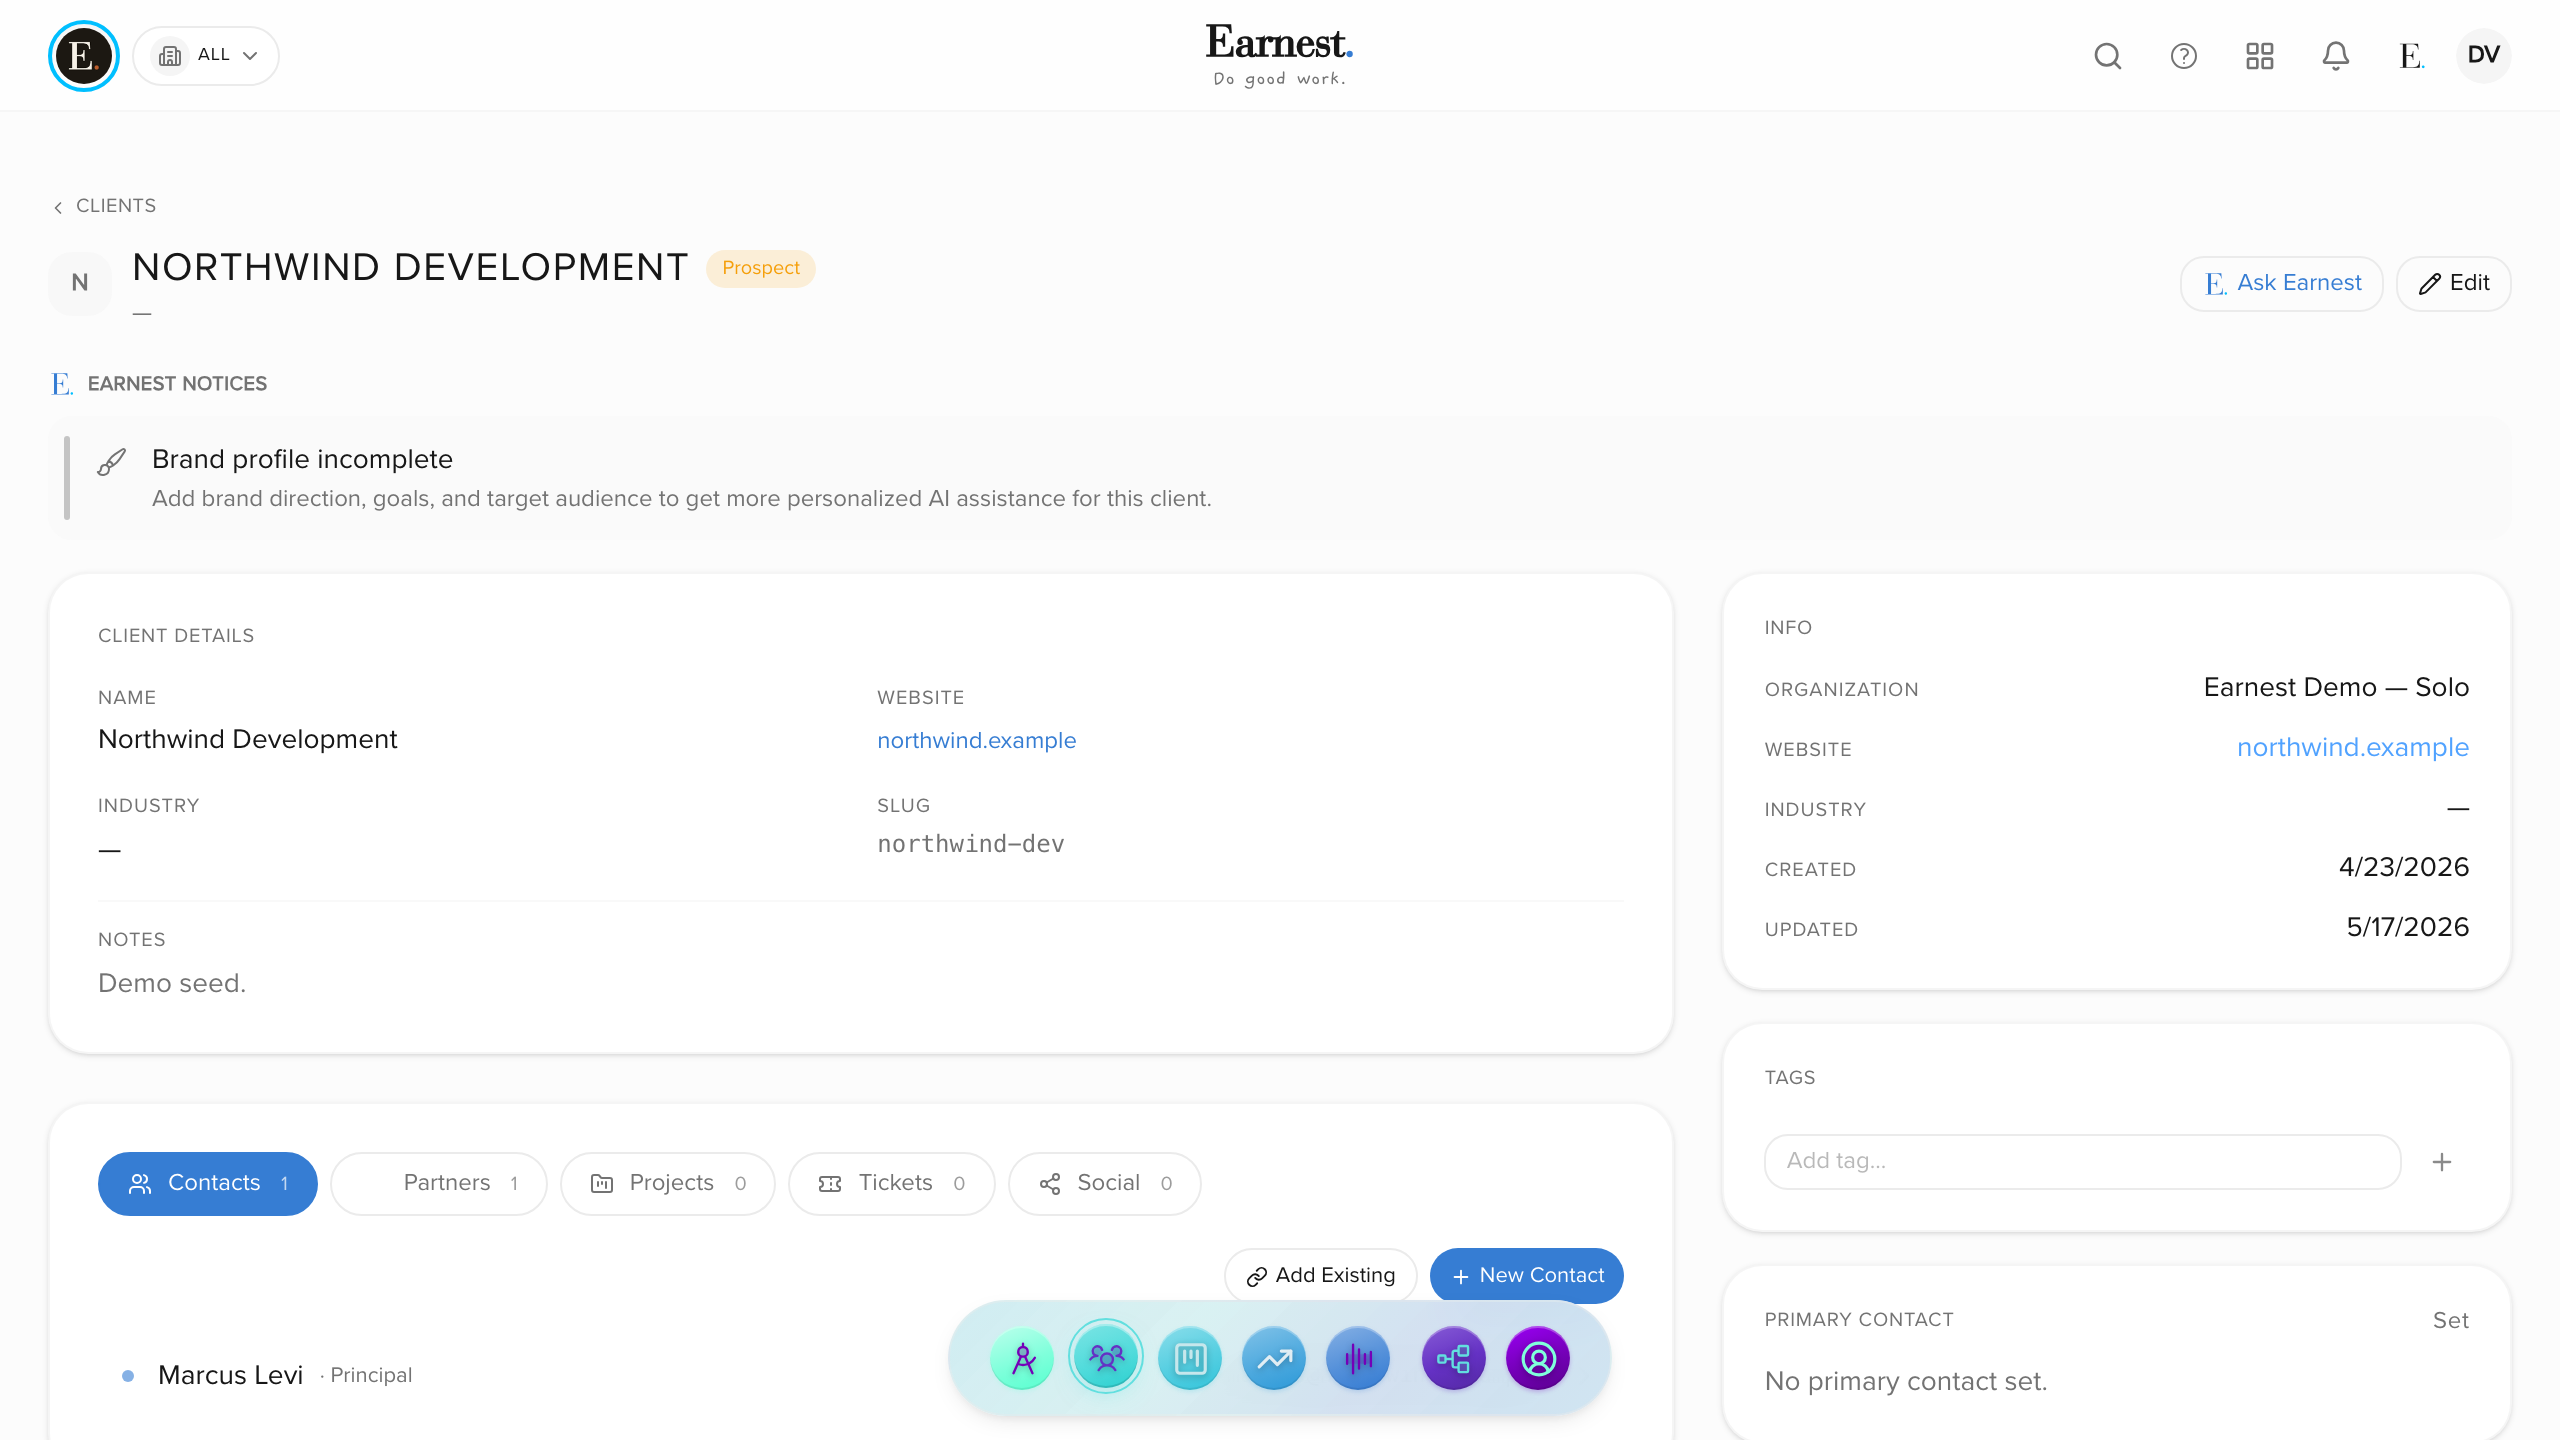The image size is (2560, 1440).
Task: Click the plus icon to add tag
Action: coord(2441,1162)
